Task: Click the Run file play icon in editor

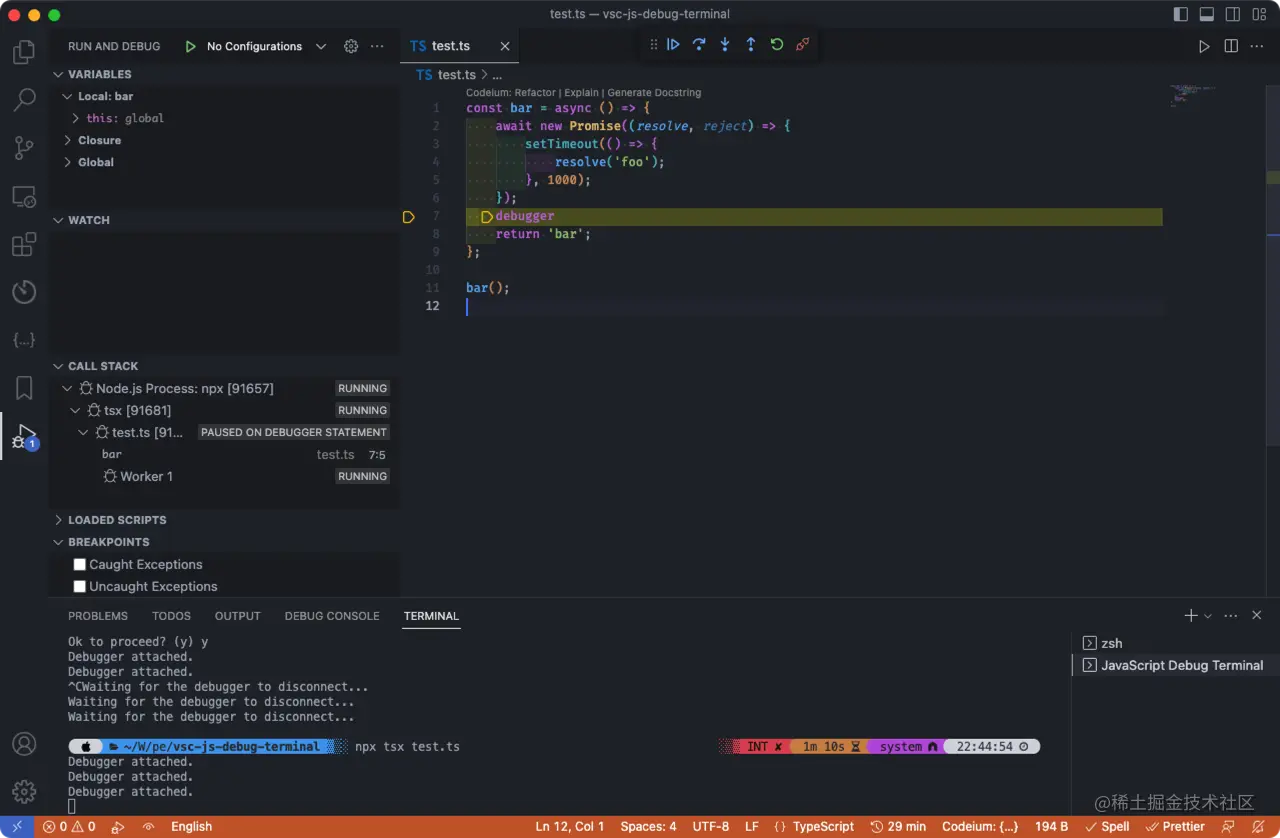Action: pos(1204,46)
